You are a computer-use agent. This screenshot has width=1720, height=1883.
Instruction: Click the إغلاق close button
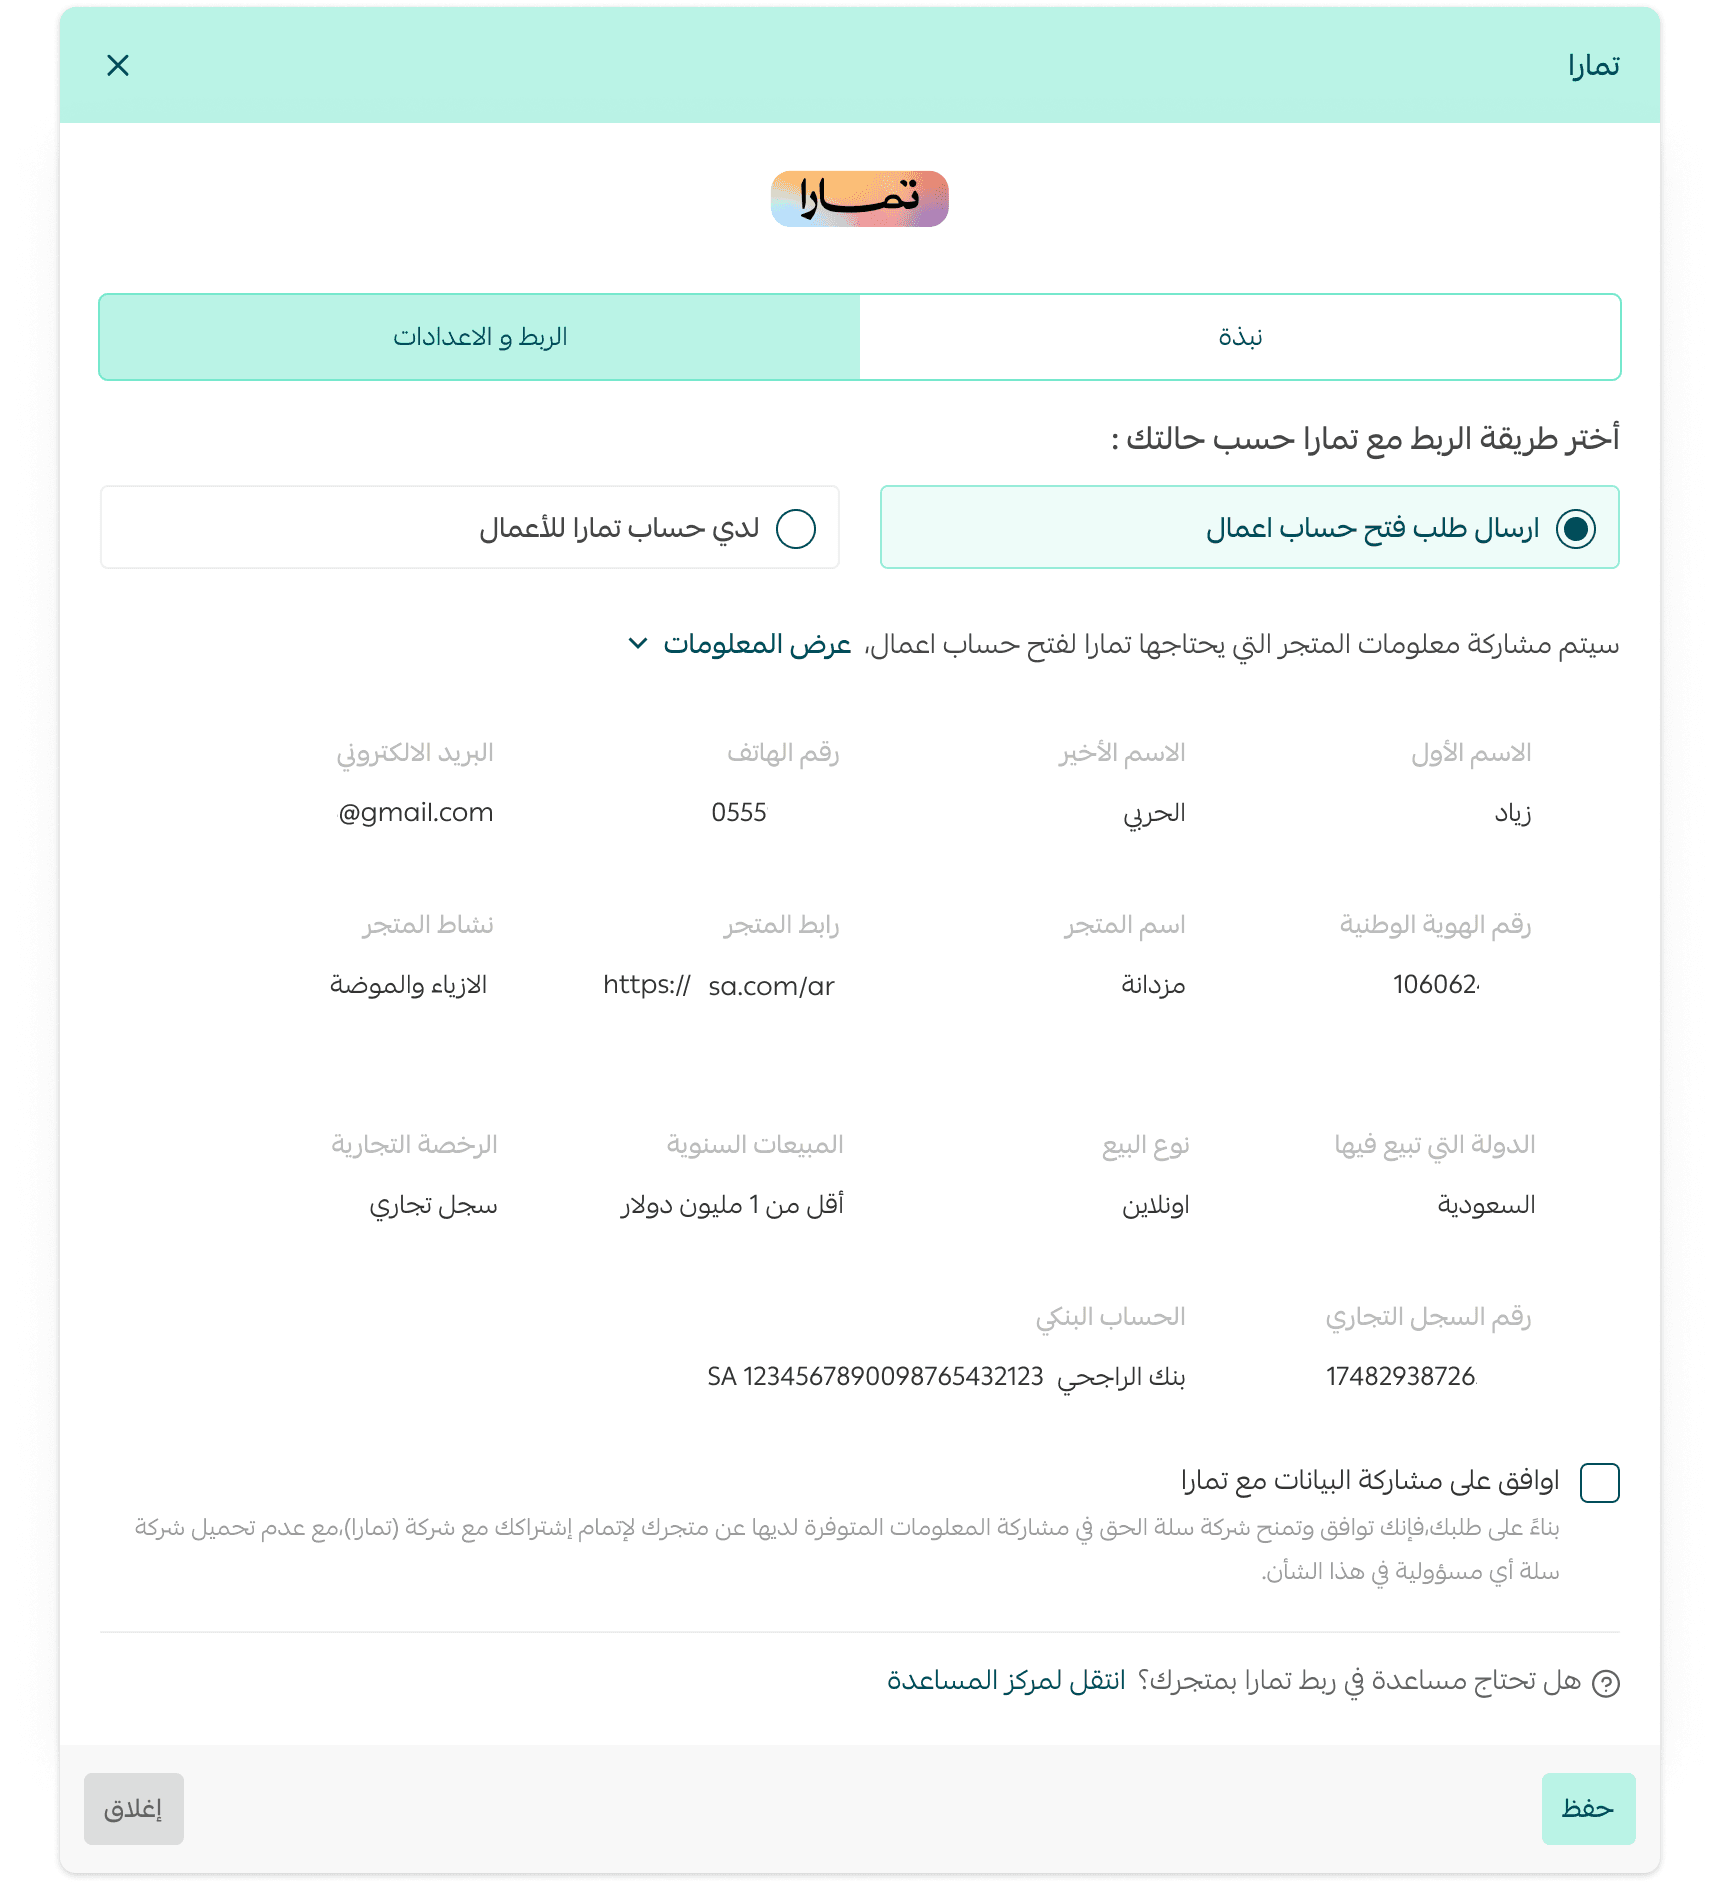134,1809
